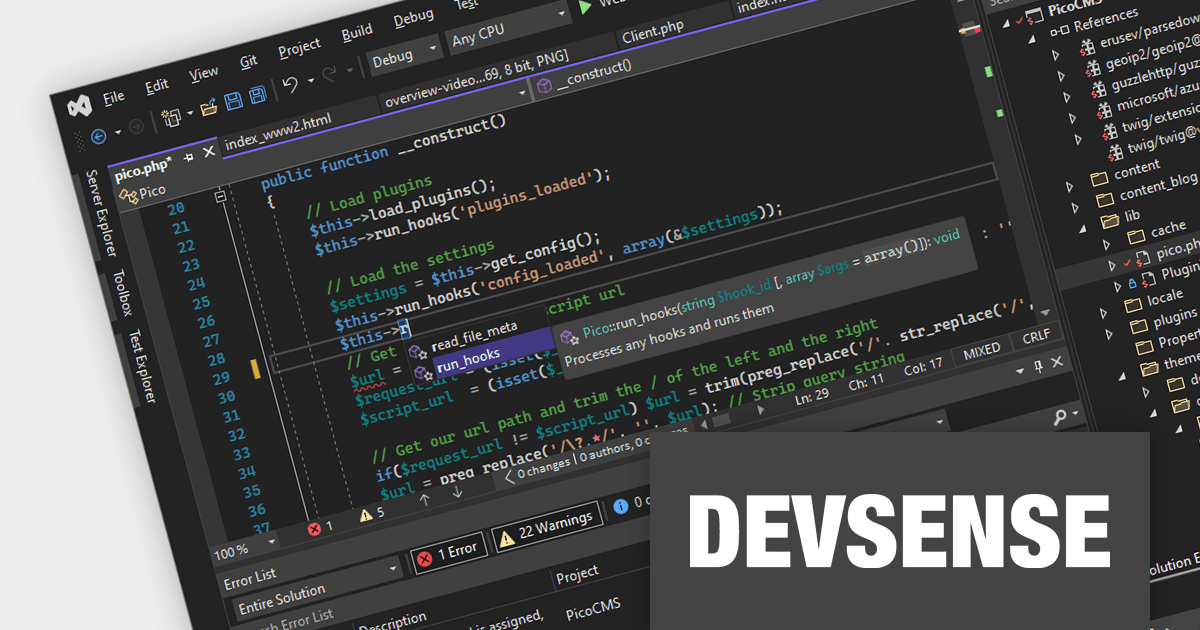Click the Undo arrow icon
The height and width of the screenshot is (630, 1200).
tap(290, 84)
